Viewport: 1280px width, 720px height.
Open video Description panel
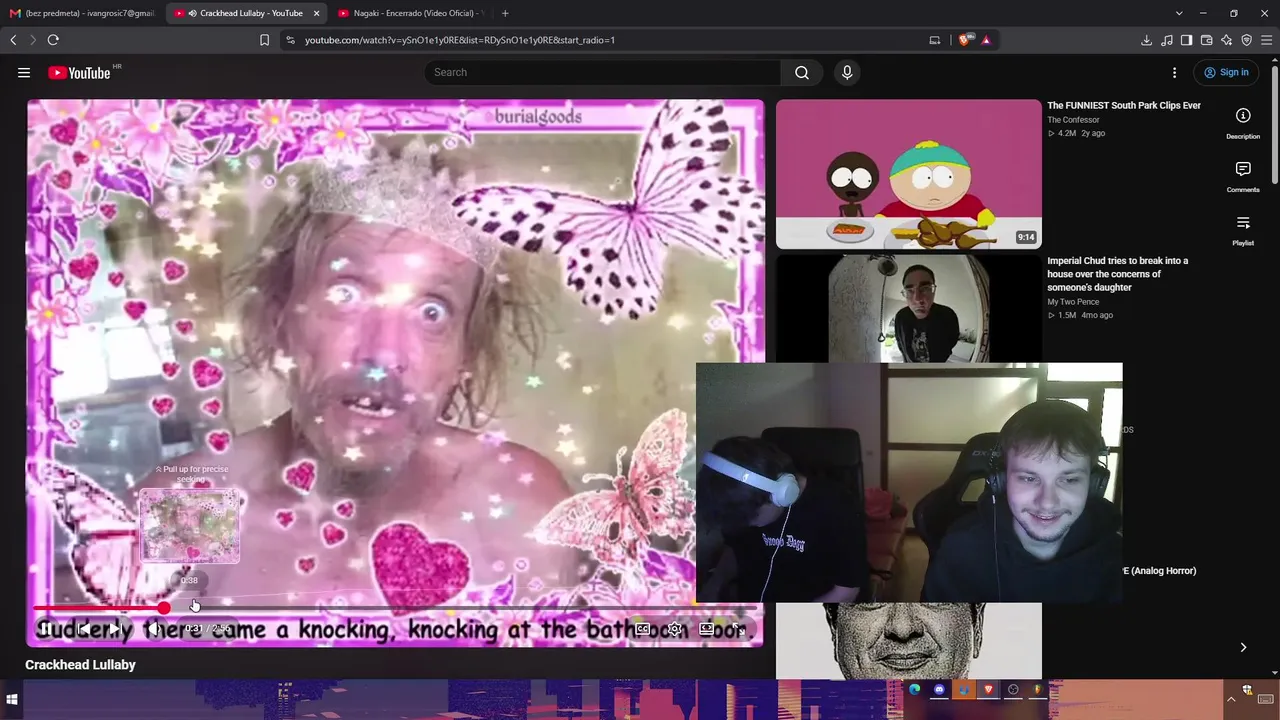[x=1243, y=123]
